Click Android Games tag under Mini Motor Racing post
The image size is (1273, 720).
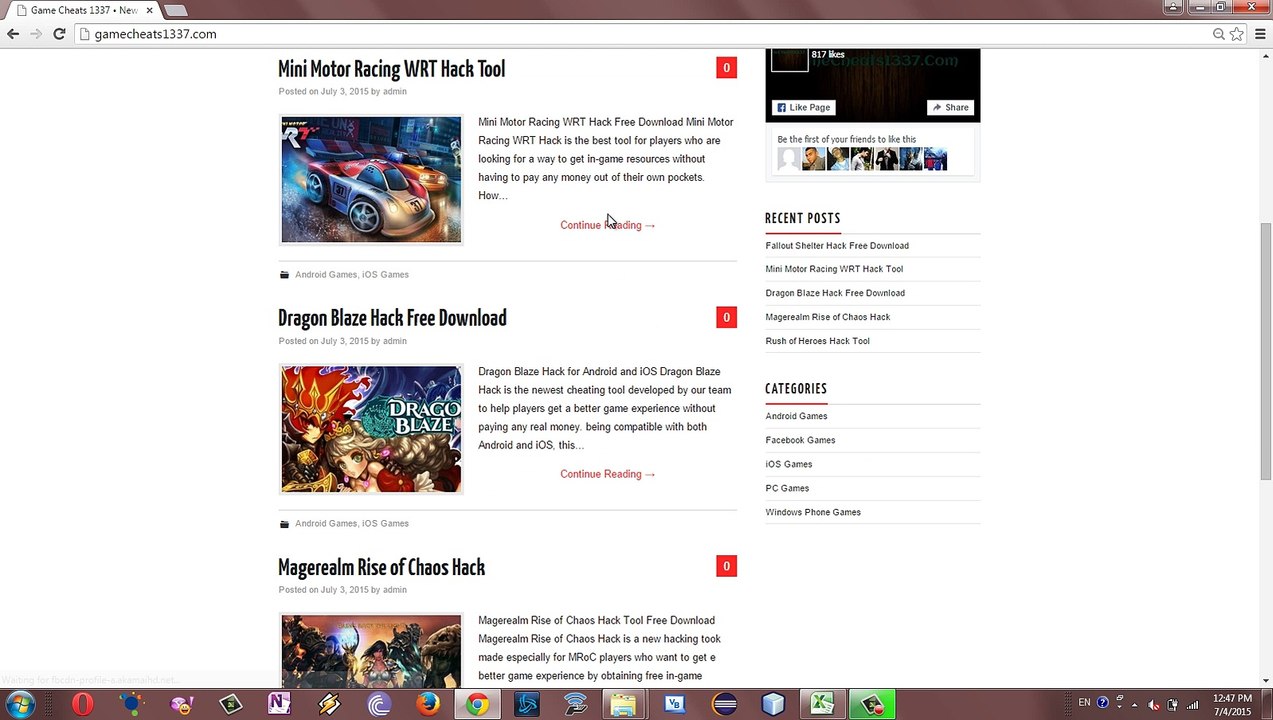click(325, 274)
